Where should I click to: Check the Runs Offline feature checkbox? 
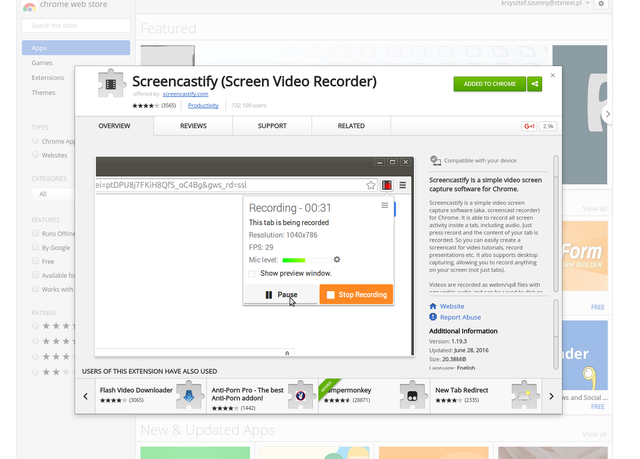click(x=36, y=233)
